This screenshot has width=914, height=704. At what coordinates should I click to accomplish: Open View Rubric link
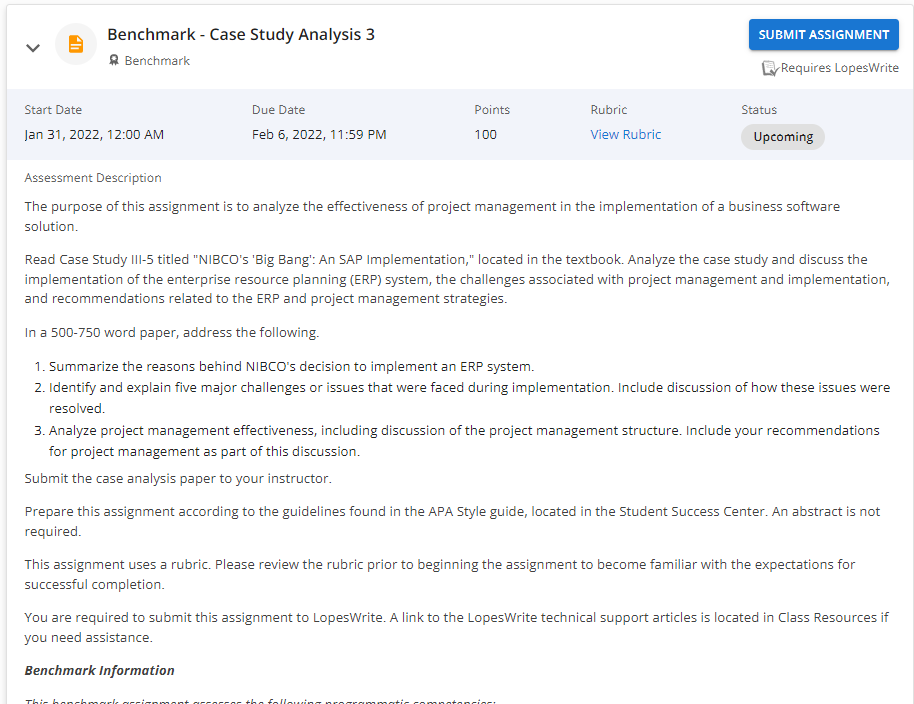[625, 134]
